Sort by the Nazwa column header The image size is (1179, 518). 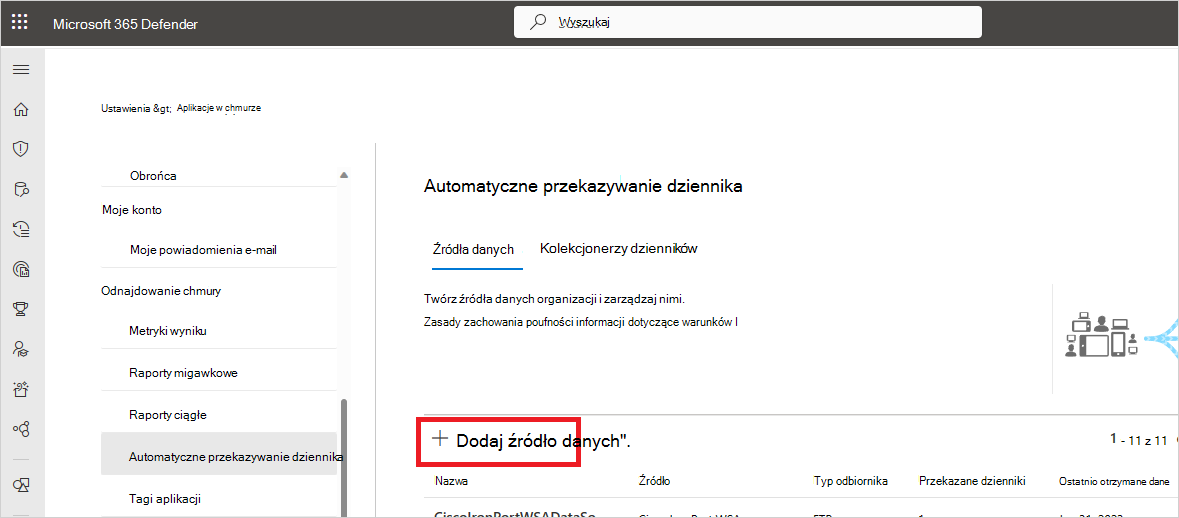point(451,480)
